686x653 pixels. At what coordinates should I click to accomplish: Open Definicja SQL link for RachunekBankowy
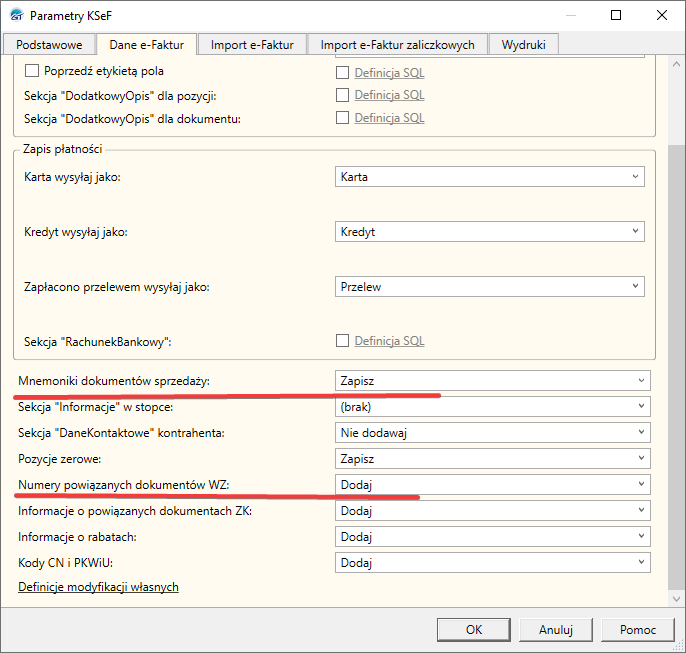click(x=389, y=341)
